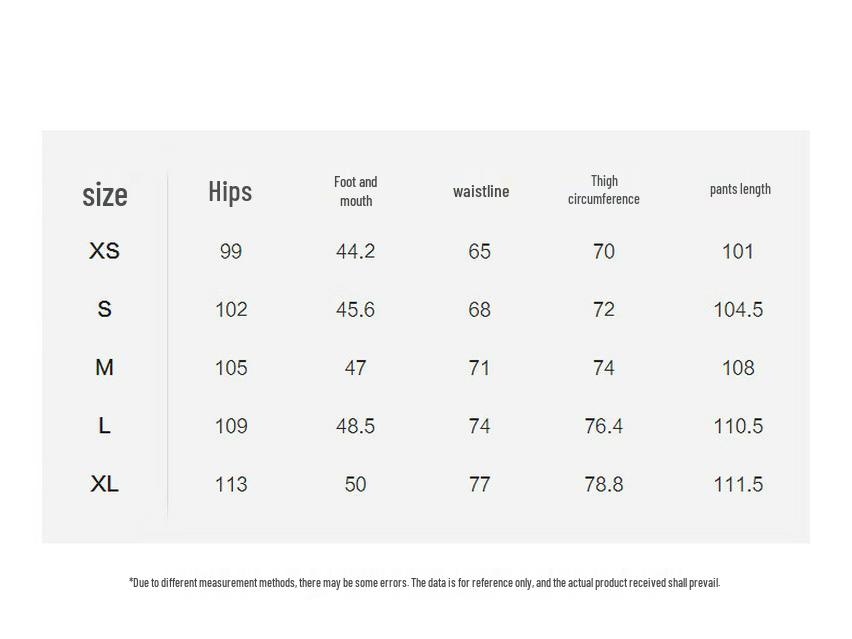Select the pants length value 104.5
This screenshot has width=852, height=639.
738,310
